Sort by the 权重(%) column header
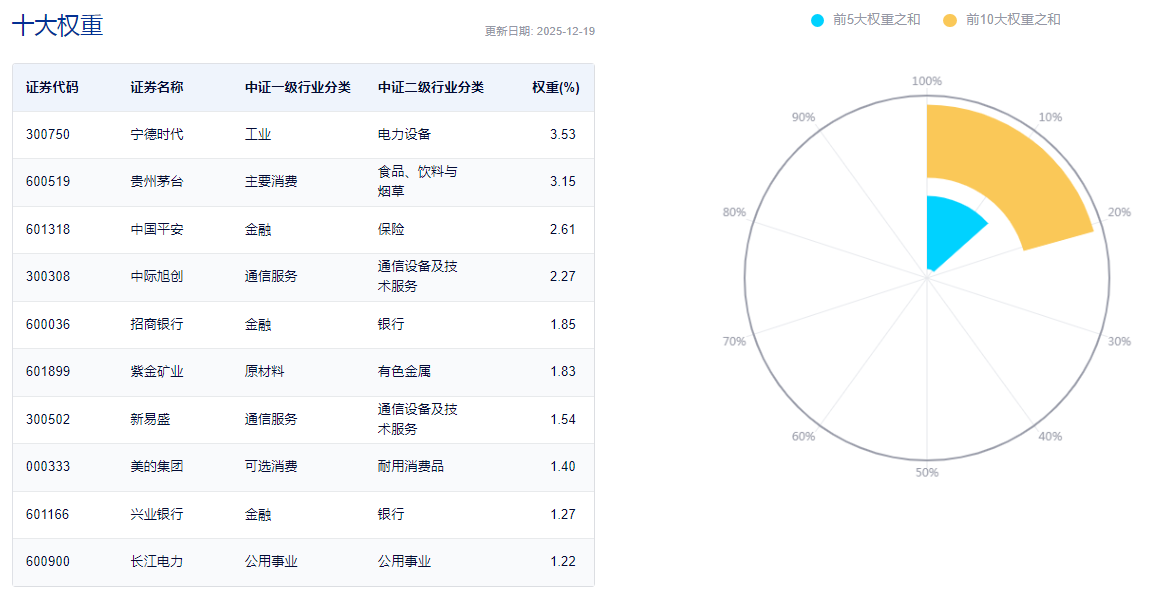The height and width of the screenshot is (592, 1161). tap(555, 87)
